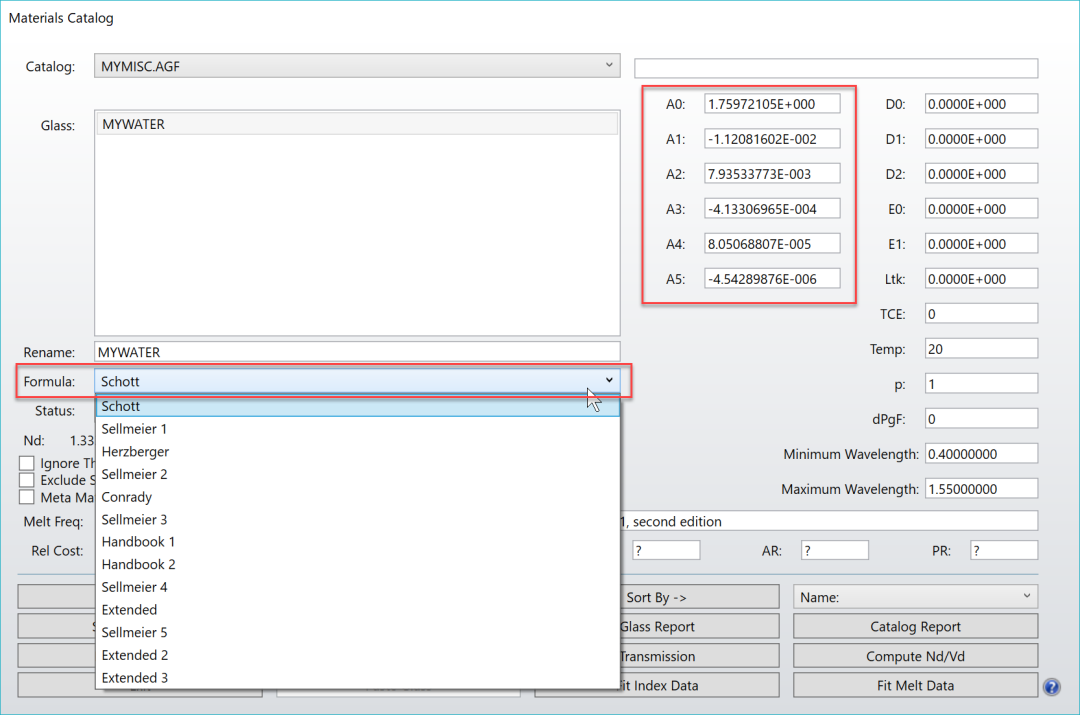The height and width of the screenshot is (715, 1080).
Task: Click the TCE input field
Action: (x=982, y=314)
